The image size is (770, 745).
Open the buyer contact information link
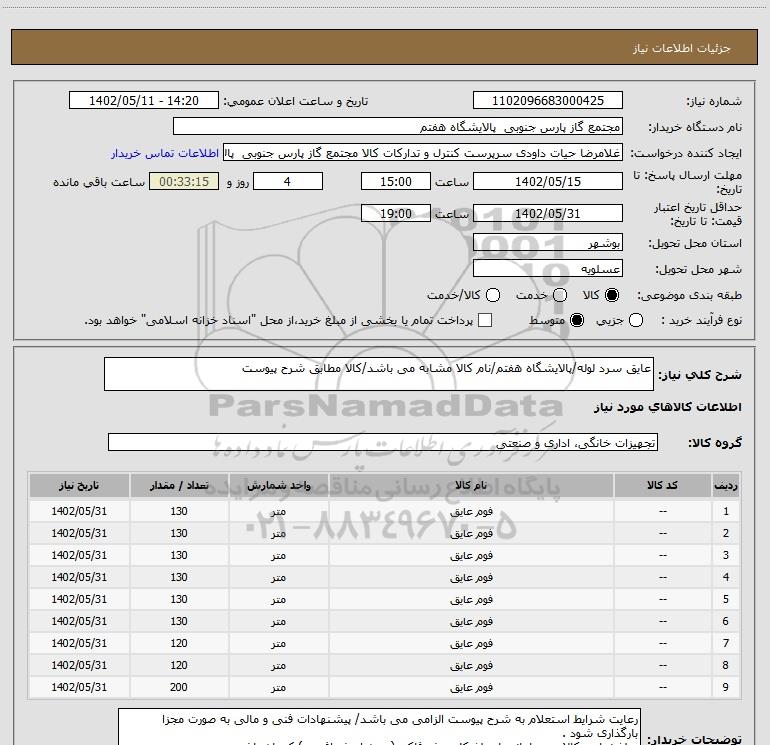tap(165, 153)
